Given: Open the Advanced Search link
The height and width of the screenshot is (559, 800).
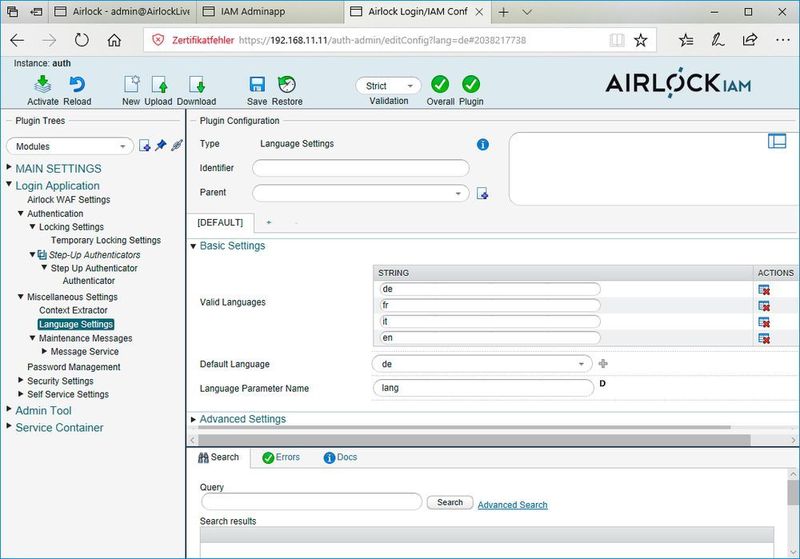Looking at the screenshot, I should [512, 505].
